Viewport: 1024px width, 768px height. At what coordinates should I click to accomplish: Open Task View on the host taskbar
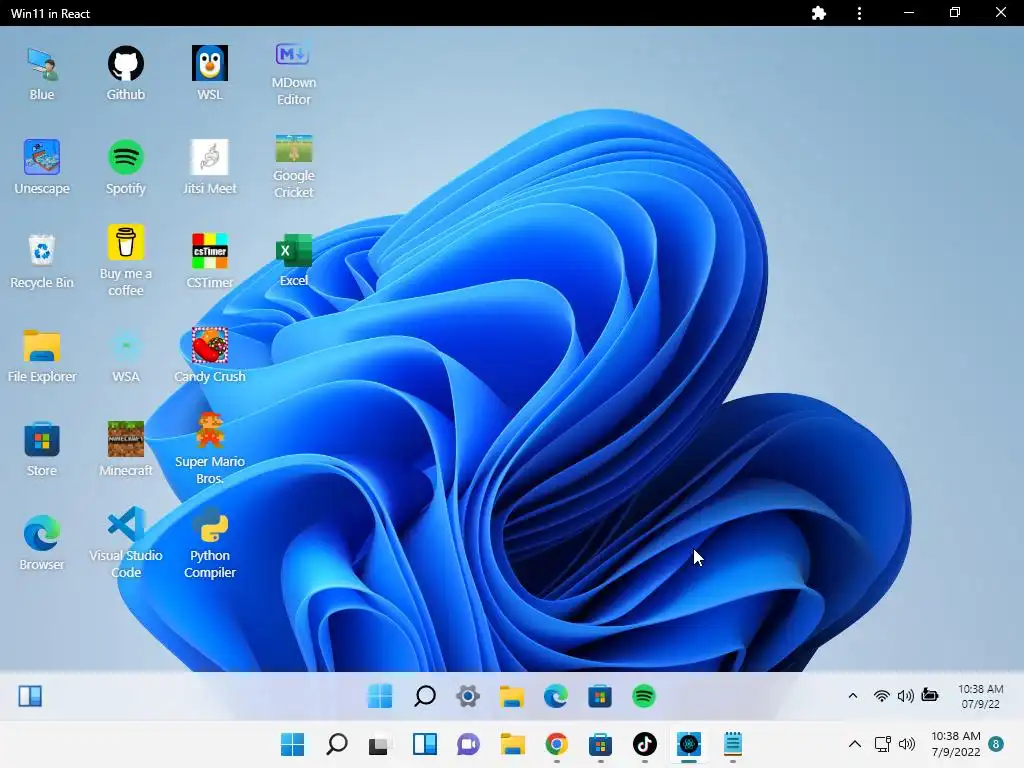tap(379, 745)
